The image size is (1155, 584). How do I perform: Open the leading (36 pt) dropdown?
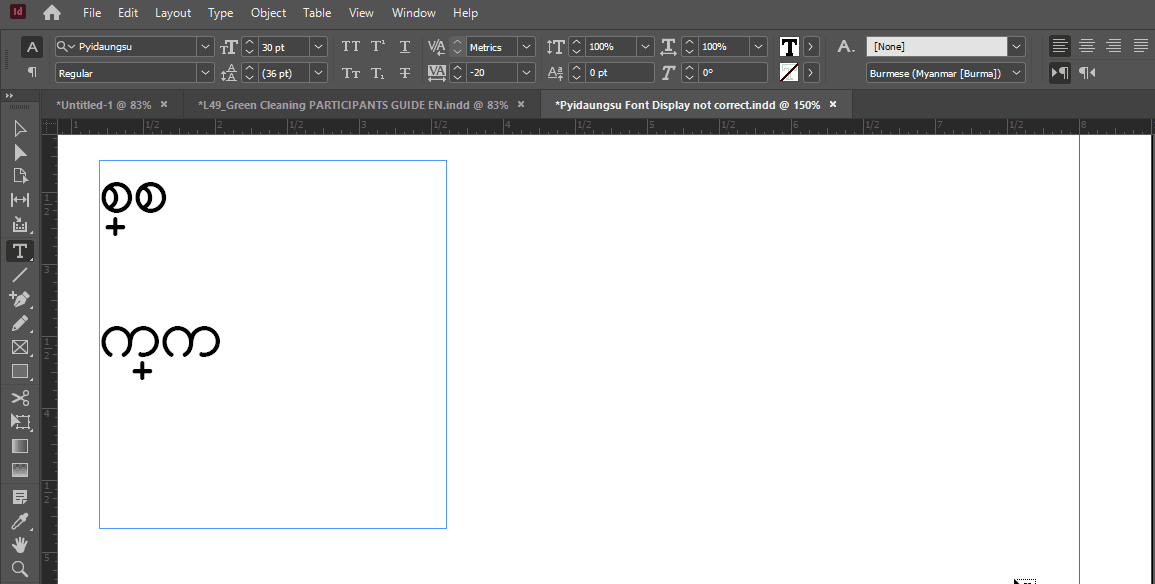[x=318, y=73]
